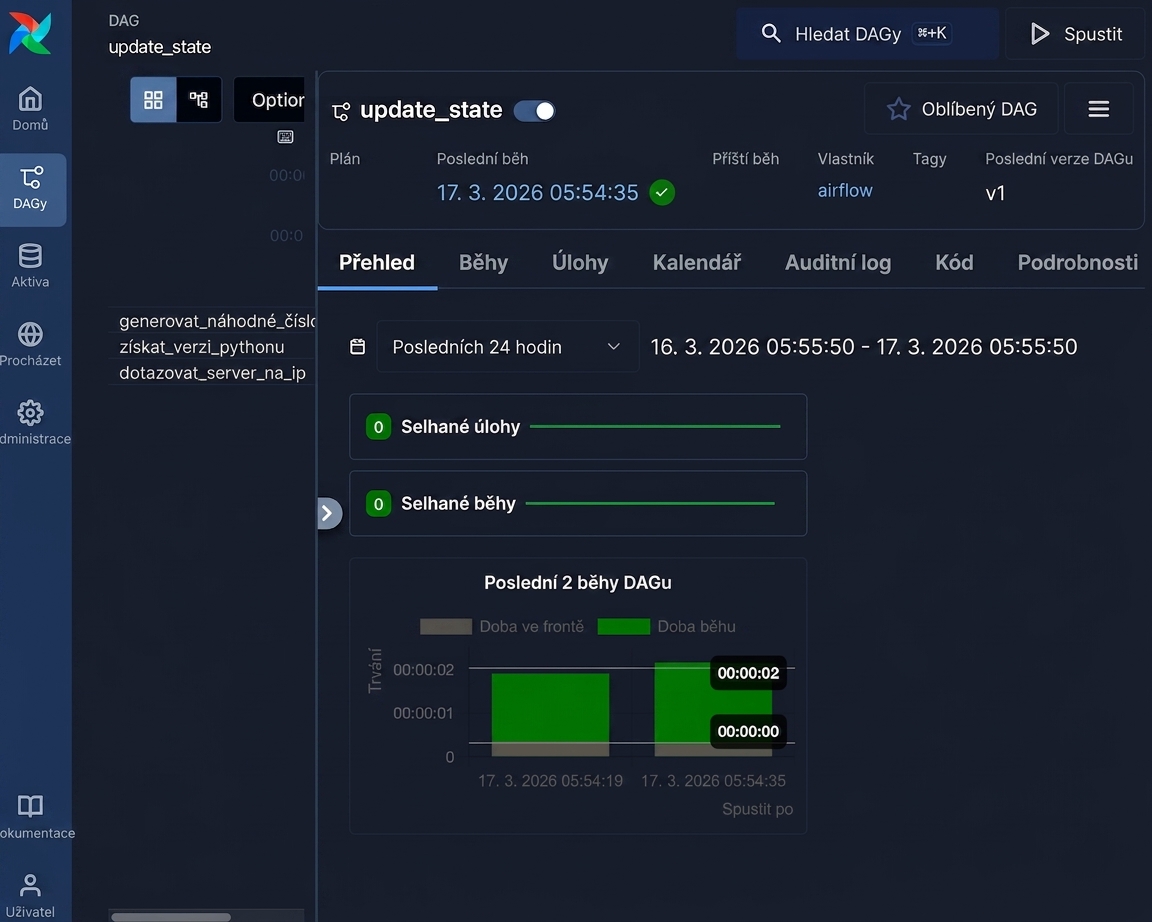Open Administrace settings gear
This screenshot has height=922, width=1152.
pyautogui.click(x=30, y=422)
